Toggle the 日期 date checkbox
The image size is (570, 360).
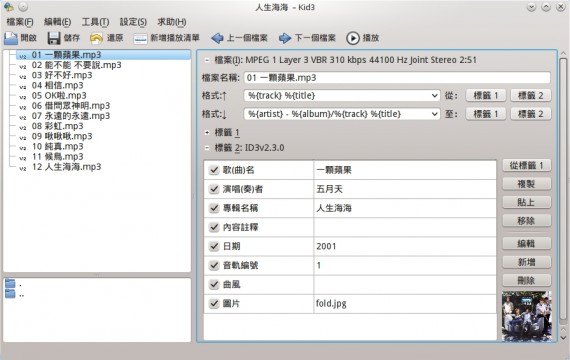point(214,246)
